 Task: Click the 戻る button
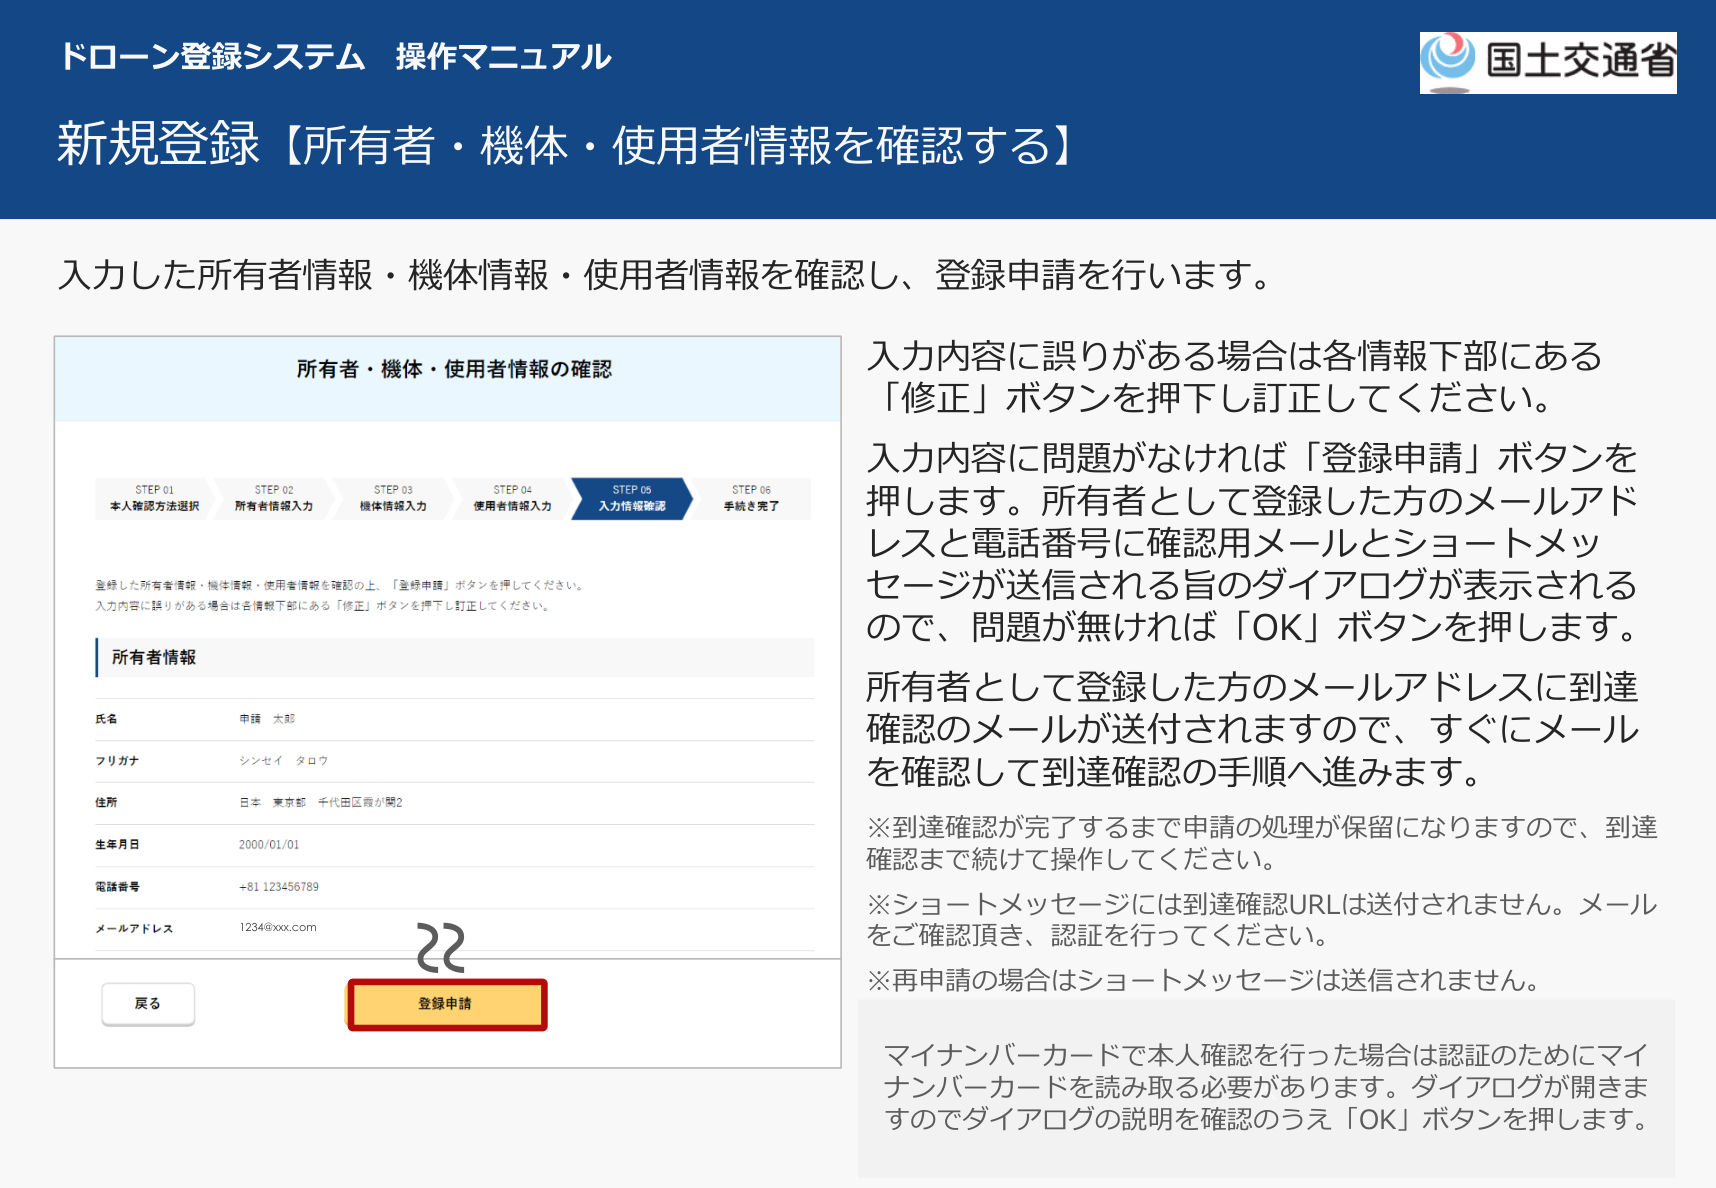click(148, 1004)
